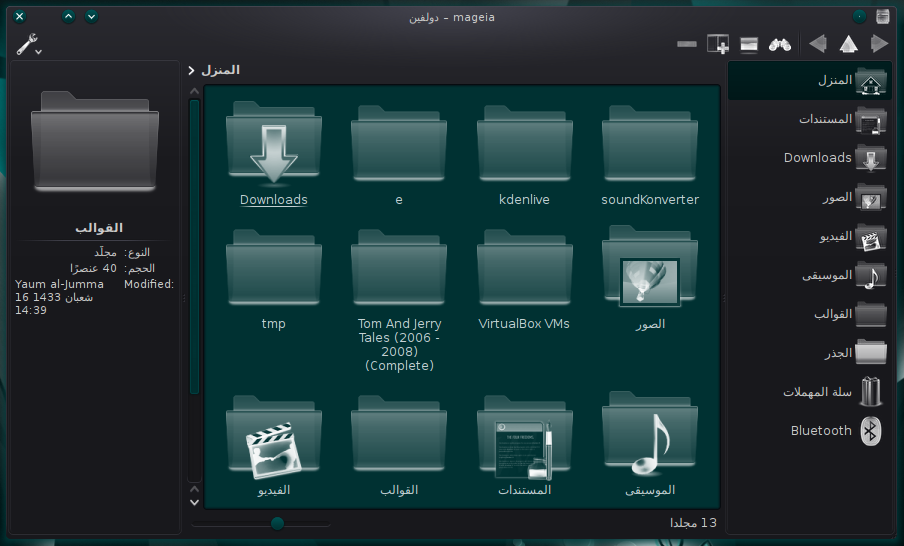The width and height of the screenshot is (904, 546).
Task: Select Downloads in places panel
Action: 809,158
